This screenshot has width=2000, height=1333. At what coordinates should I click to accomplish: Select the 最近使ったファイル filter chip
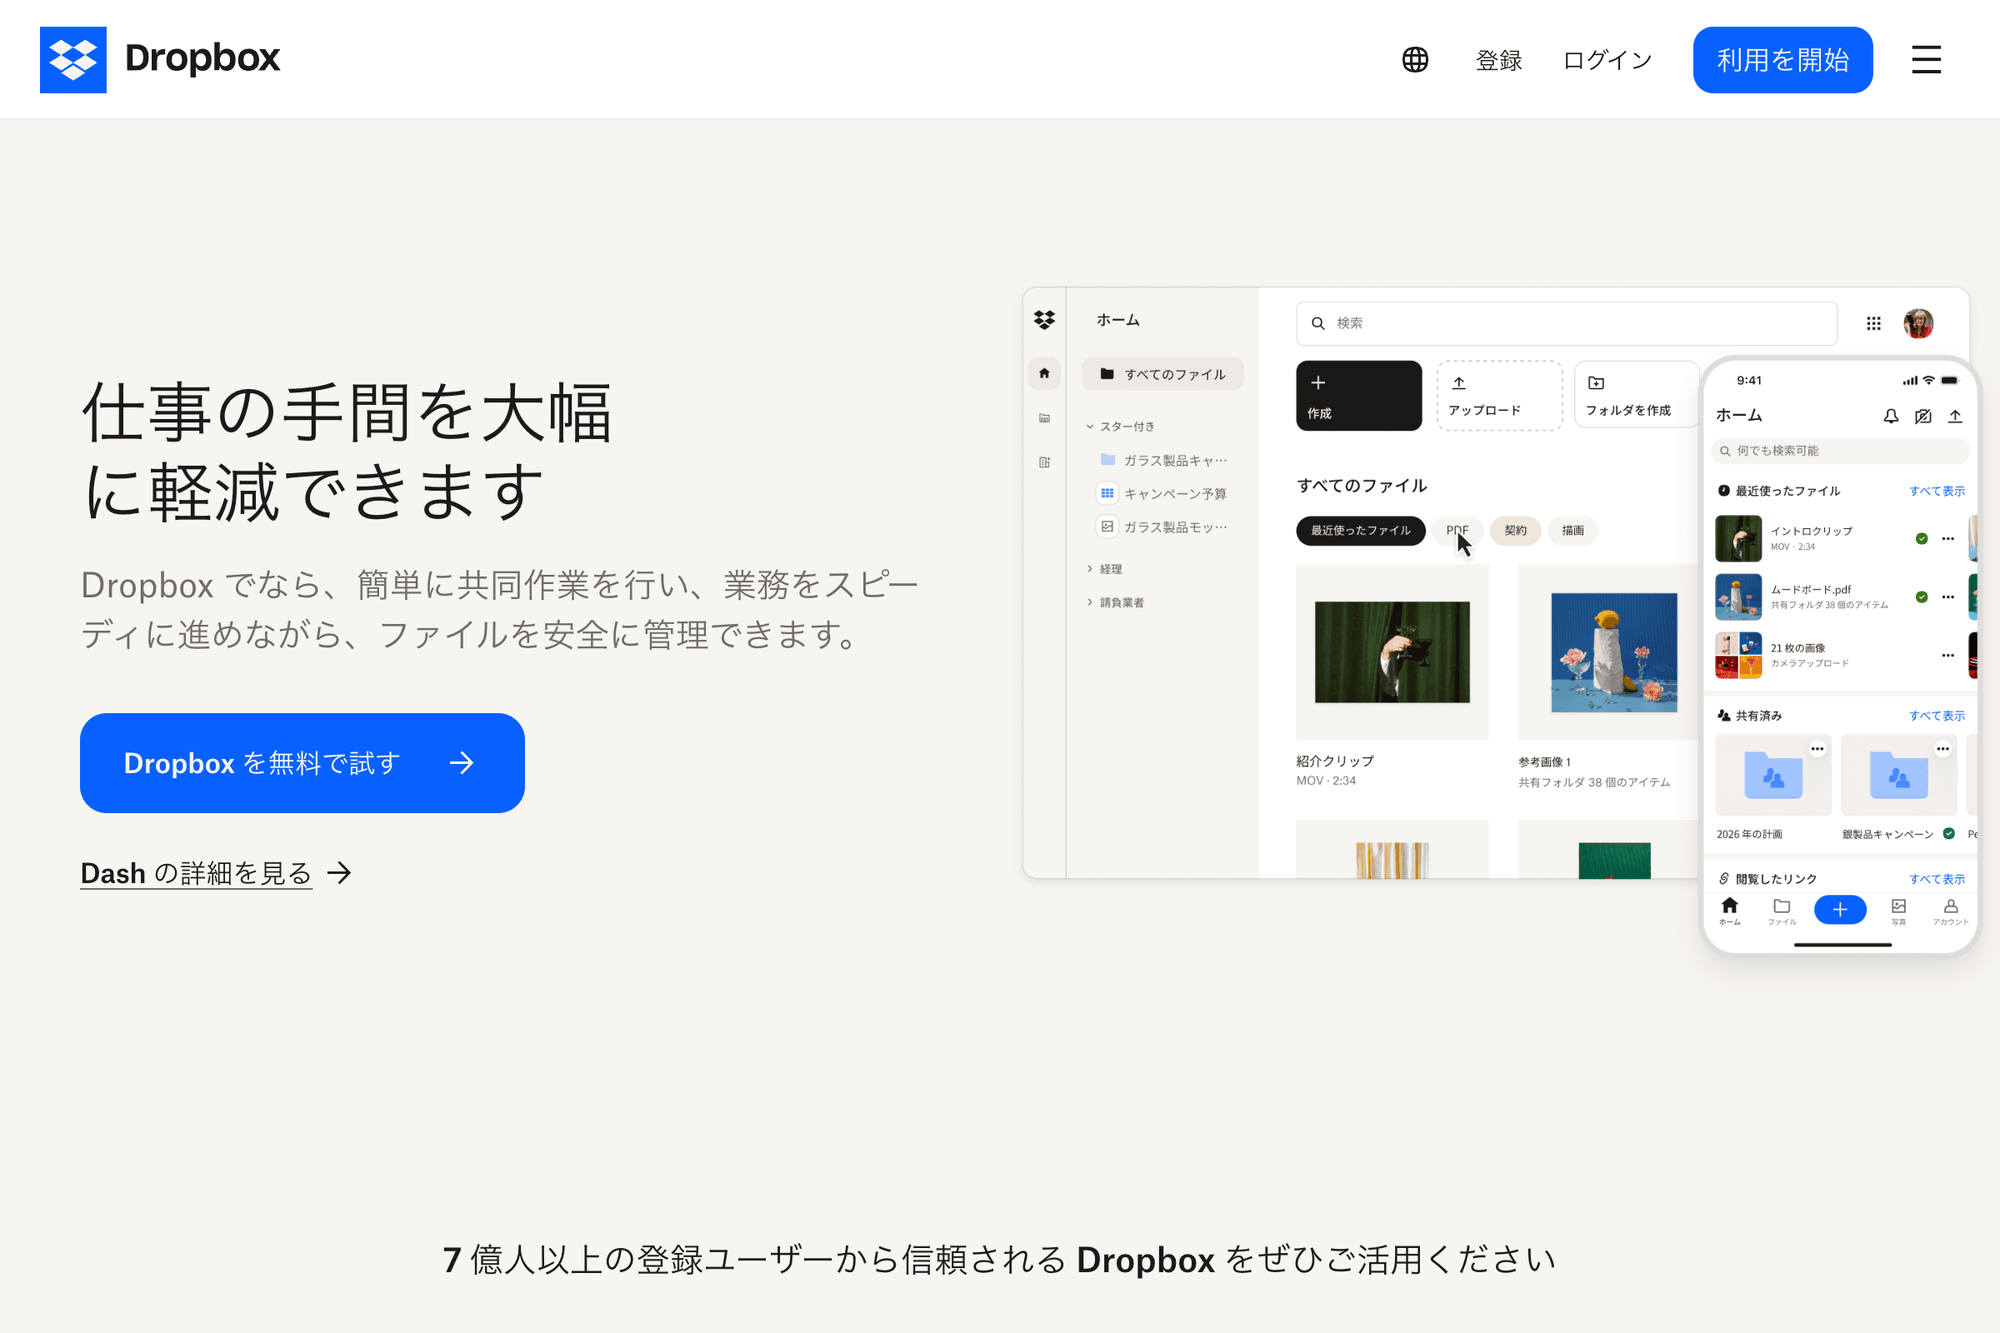[1360, 531]
